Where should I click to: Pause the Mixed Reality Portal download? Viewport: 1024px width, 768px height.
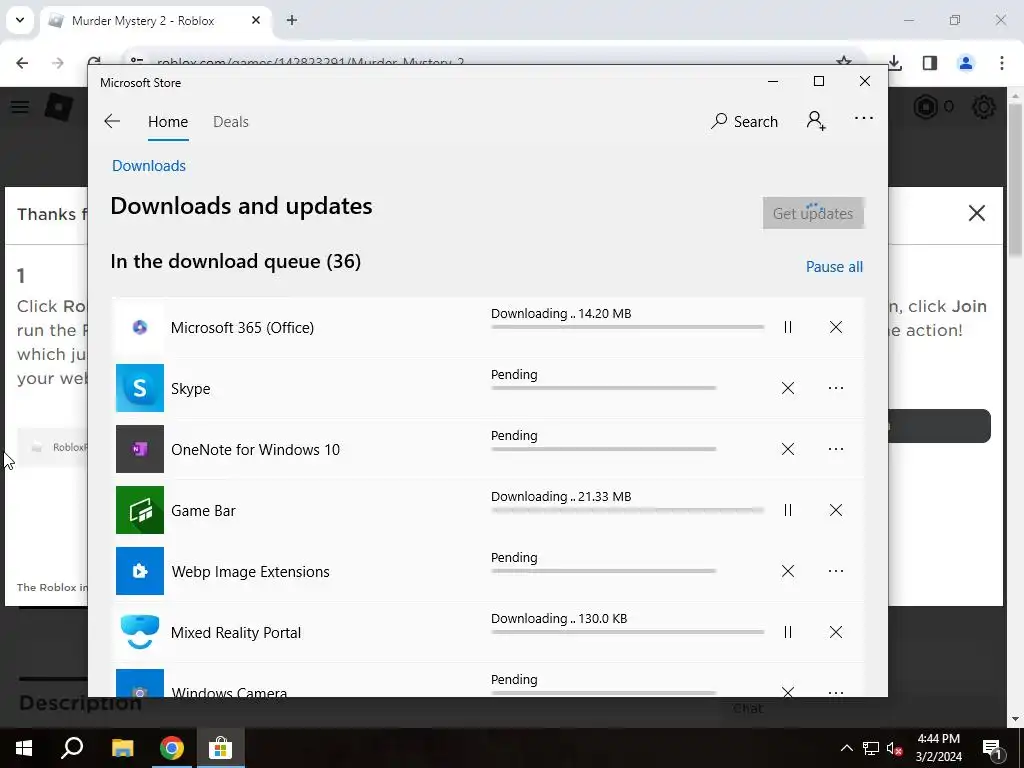(x=788, y=632)
